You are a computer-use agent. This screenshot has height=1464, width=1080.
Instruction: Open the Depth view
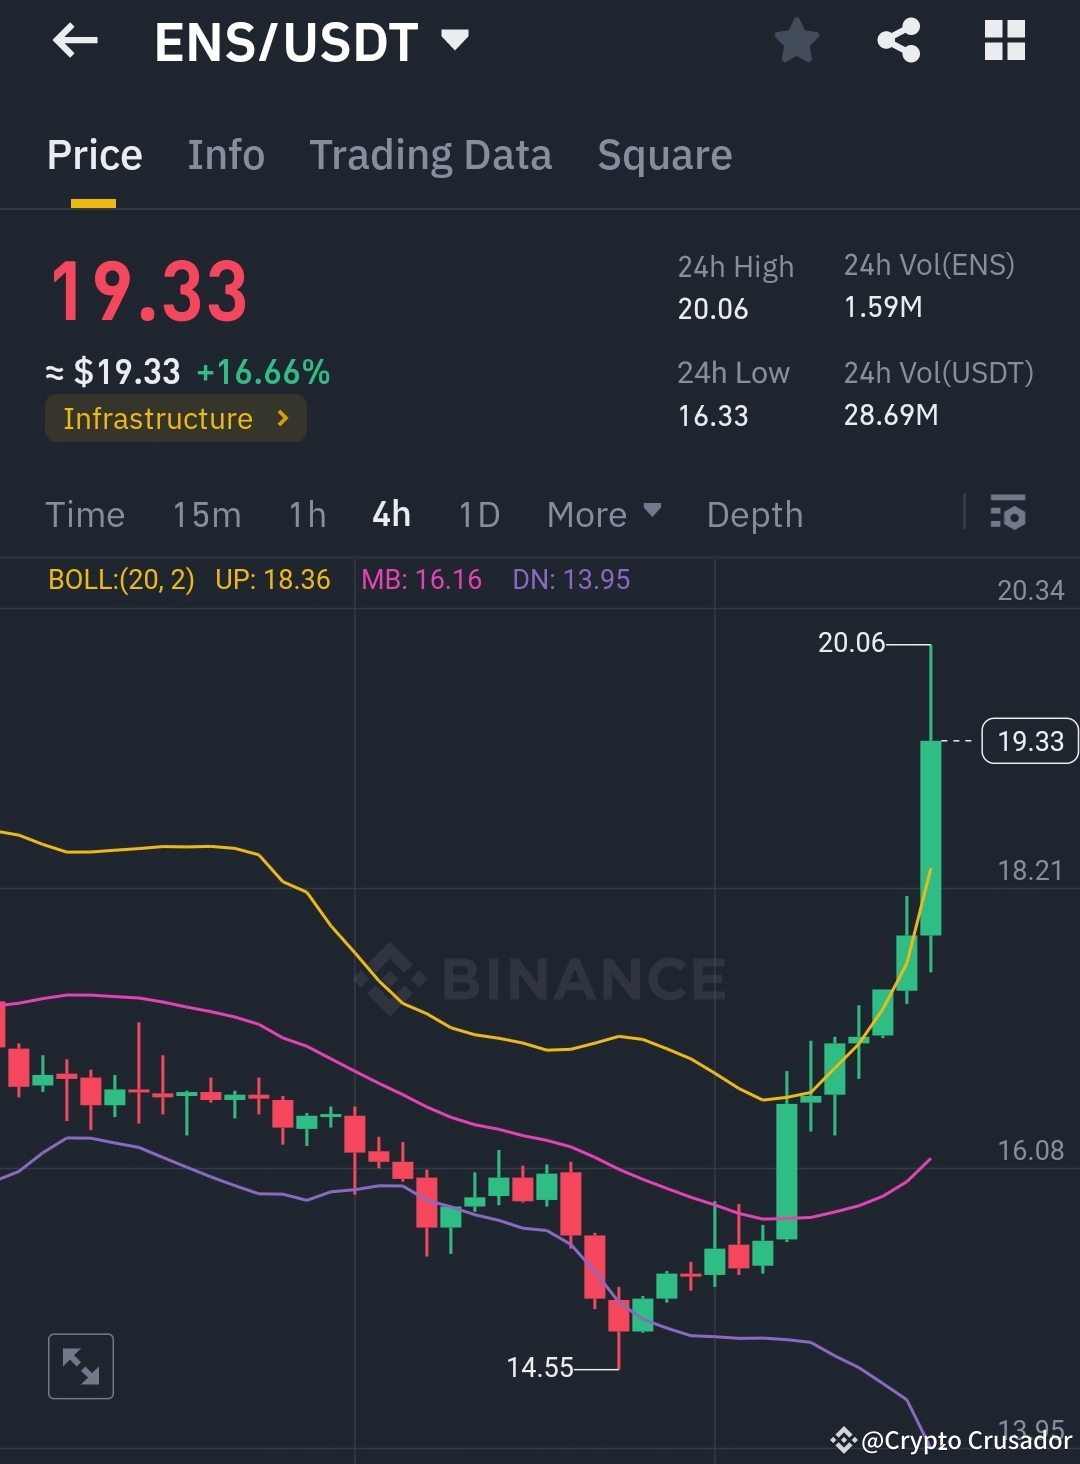pyautogui.click(x=755, y=514)
